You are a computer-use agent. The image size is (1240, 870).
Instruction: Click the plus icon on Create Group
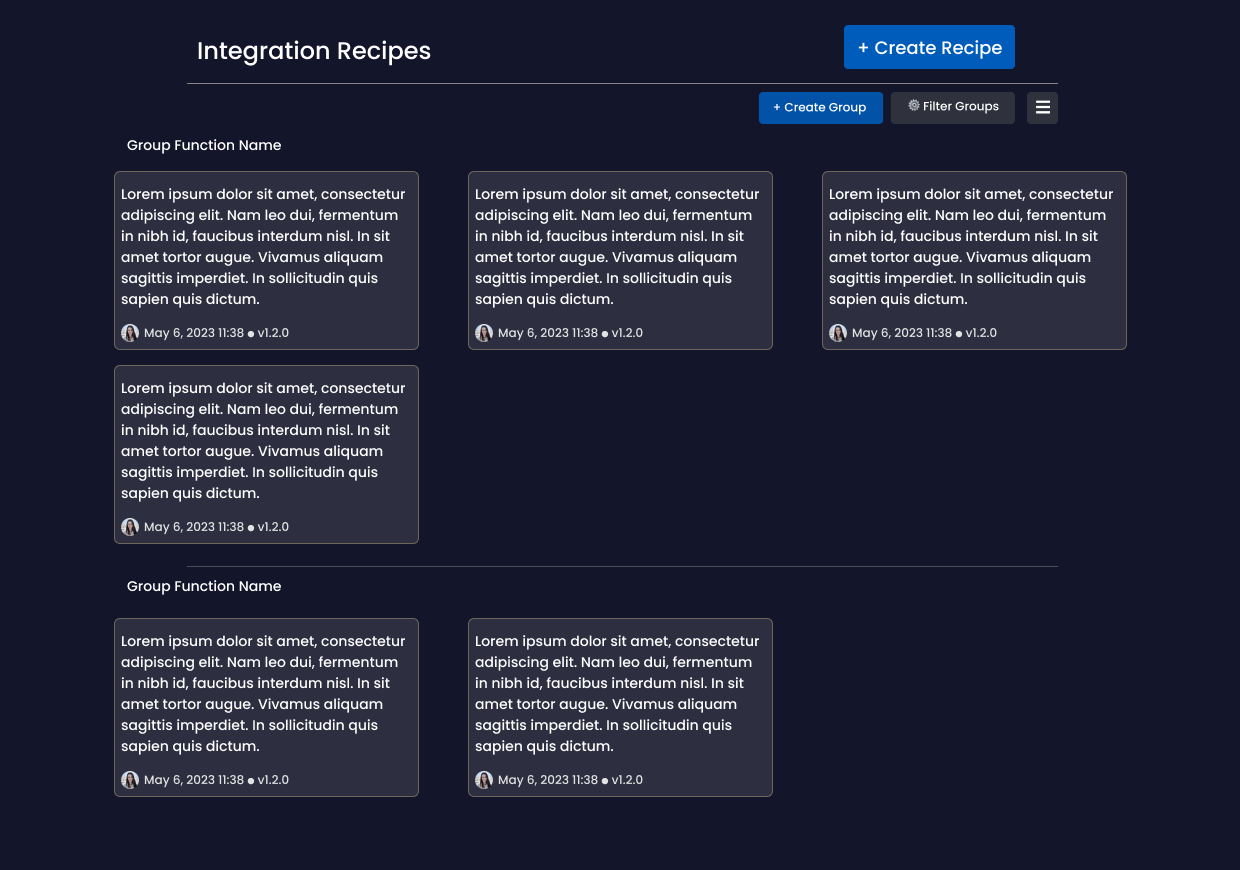pyautogui.click(x=775, y=107)
